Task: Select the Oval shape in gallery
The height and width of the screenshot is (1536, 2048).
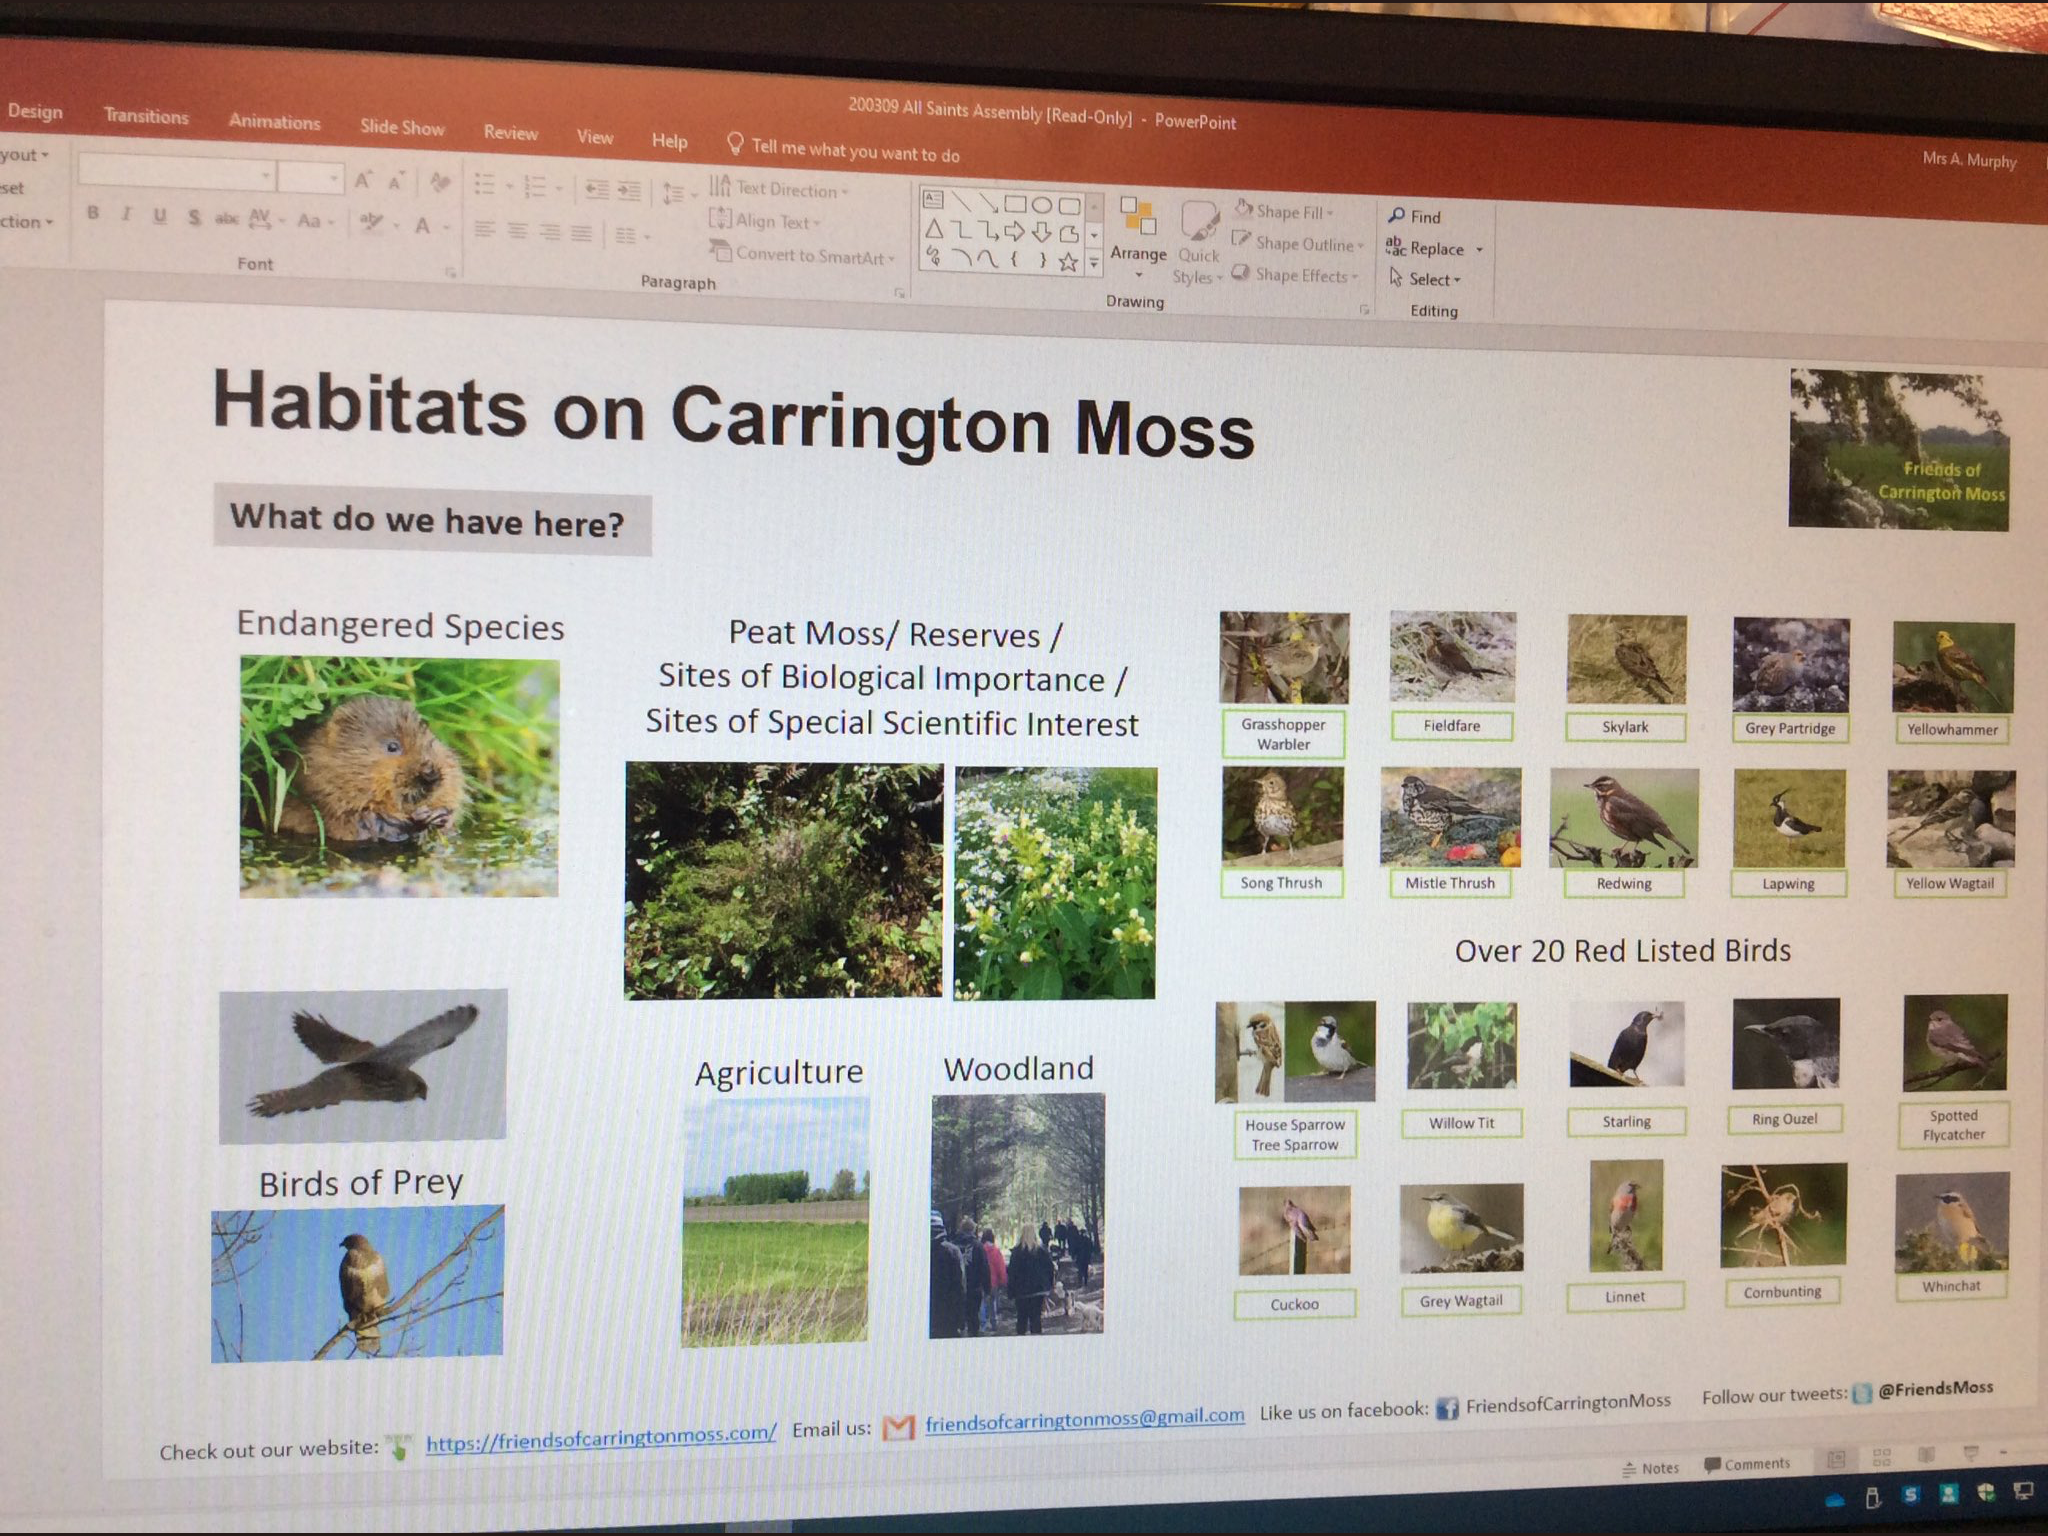Action: pyautogui.click(x=1042, y=205)
